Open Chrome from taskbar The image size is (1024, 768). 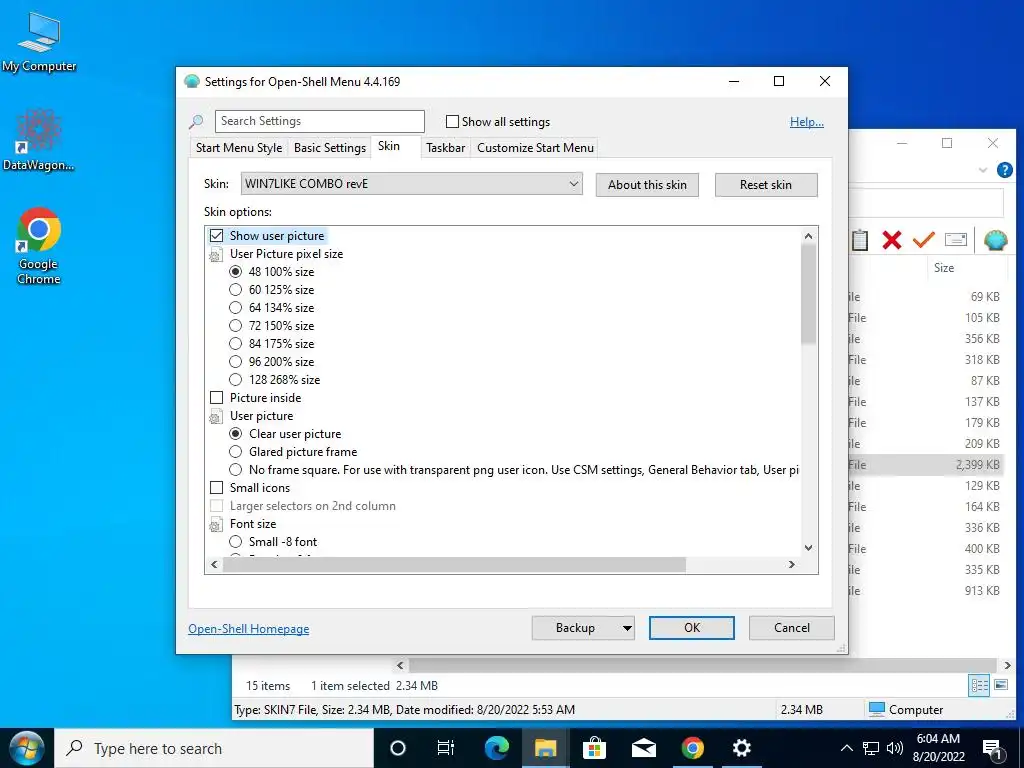pos(692,748)
